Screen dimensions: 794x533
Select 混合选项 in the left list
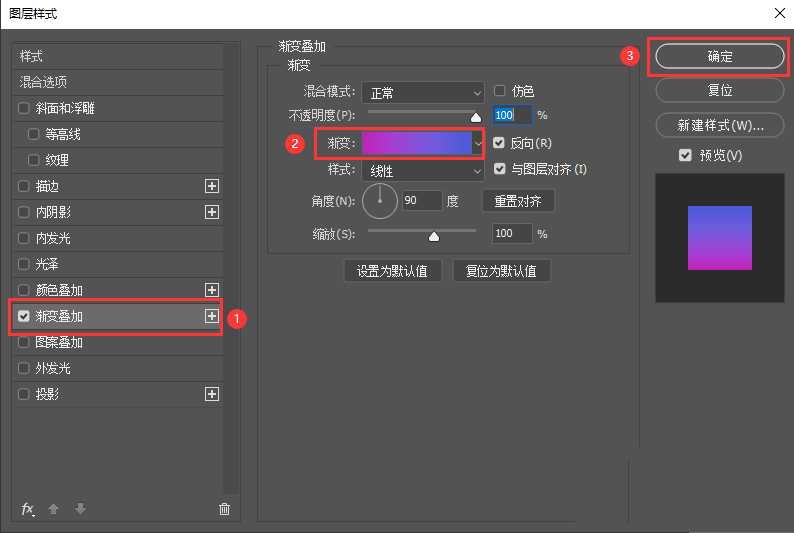[x=117, y=82]
